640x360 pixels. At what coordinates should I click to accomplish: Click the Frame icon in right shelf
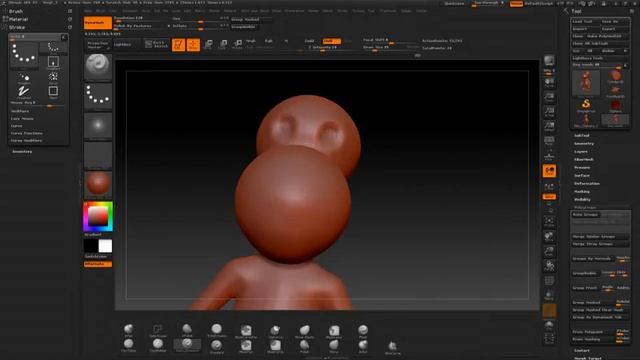click(x=549, y=222)
